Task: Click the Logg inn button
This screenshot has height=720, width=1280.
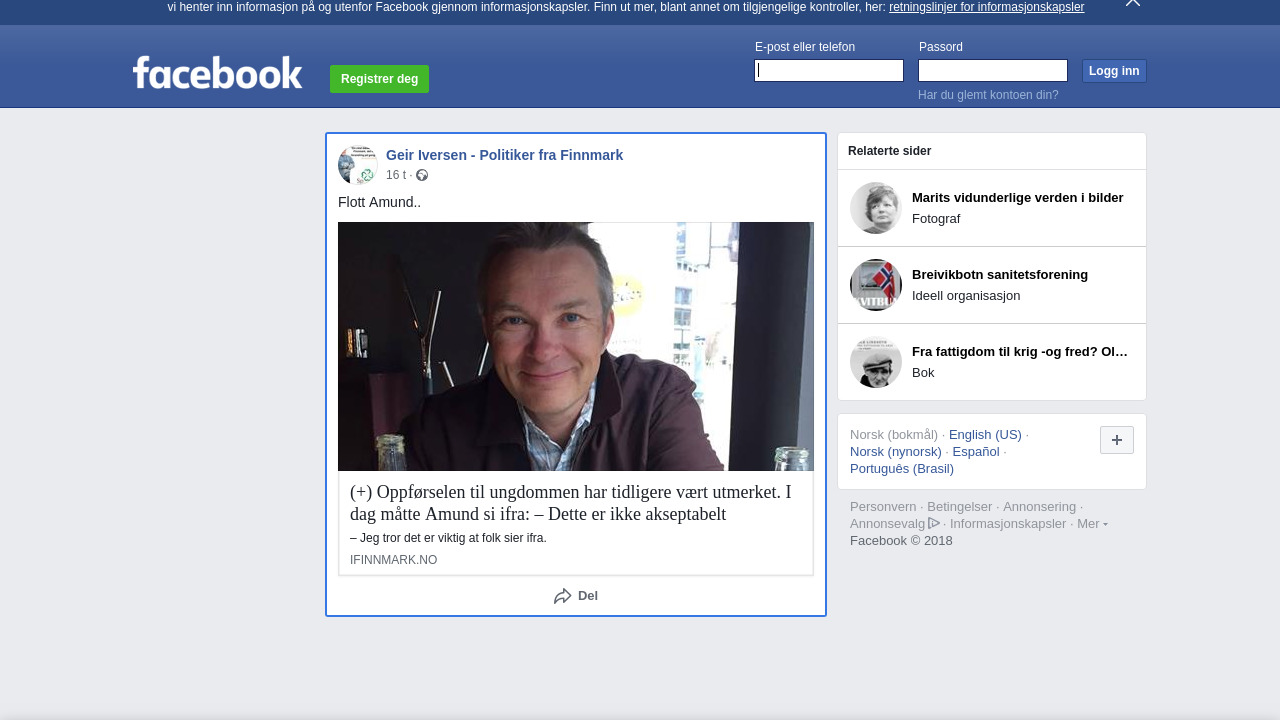Action: tap(1114, 71)
